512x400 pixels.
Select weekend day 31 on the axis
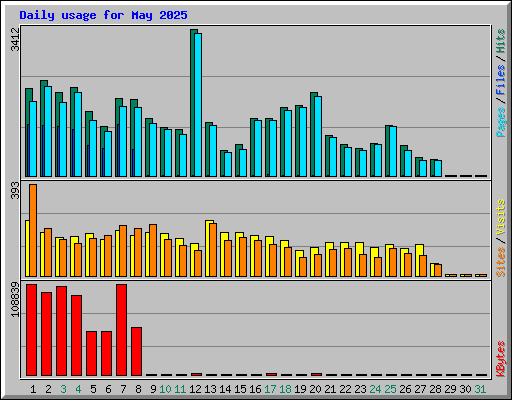pyautogui.click(x=480, y=389)
